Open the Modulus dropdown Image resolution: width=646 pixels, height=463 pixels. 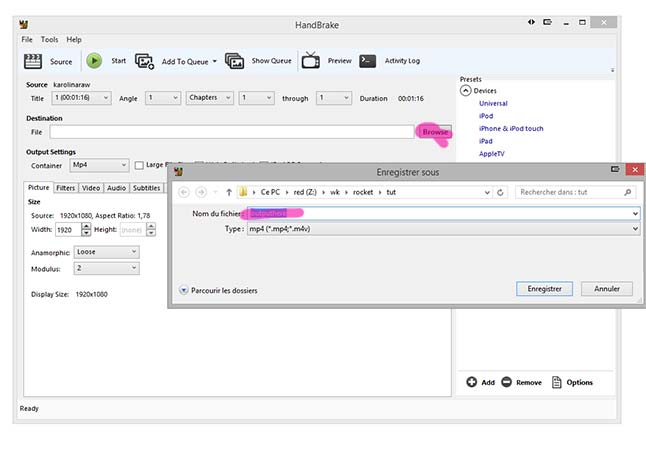tap(107, 269)
